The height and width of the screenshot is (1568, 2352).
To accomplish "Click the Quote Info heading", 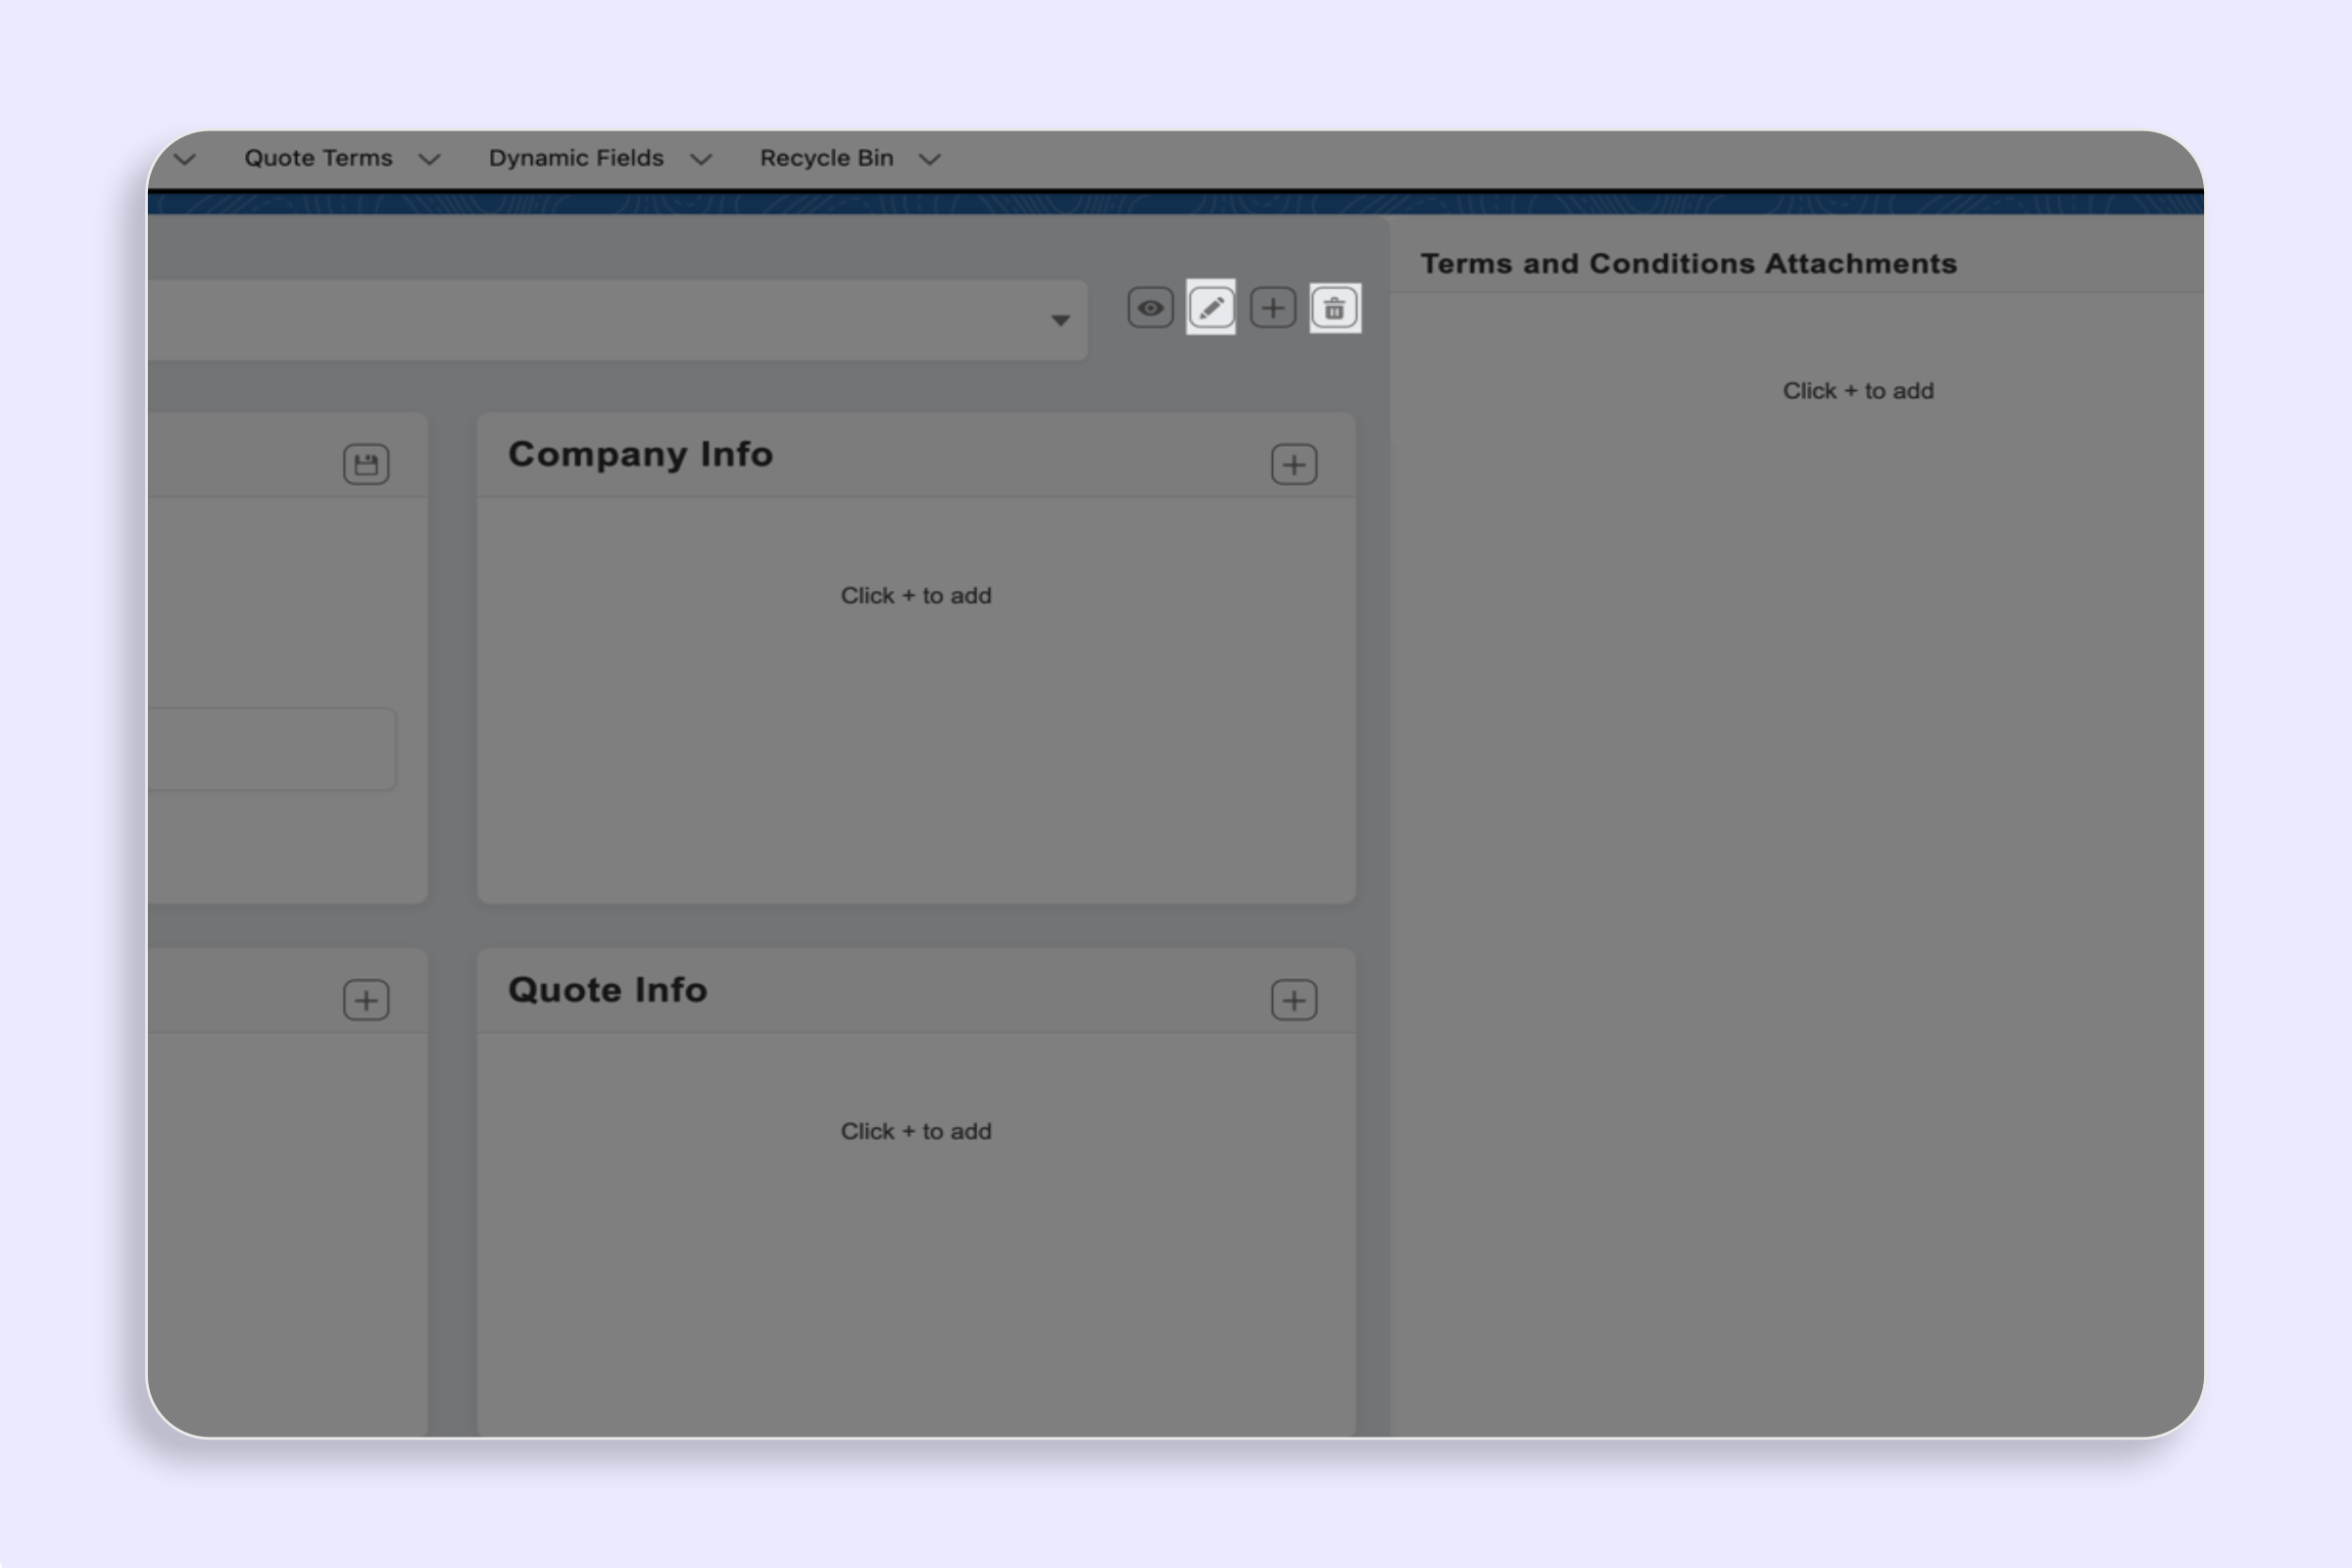I will tap(607, 990).
